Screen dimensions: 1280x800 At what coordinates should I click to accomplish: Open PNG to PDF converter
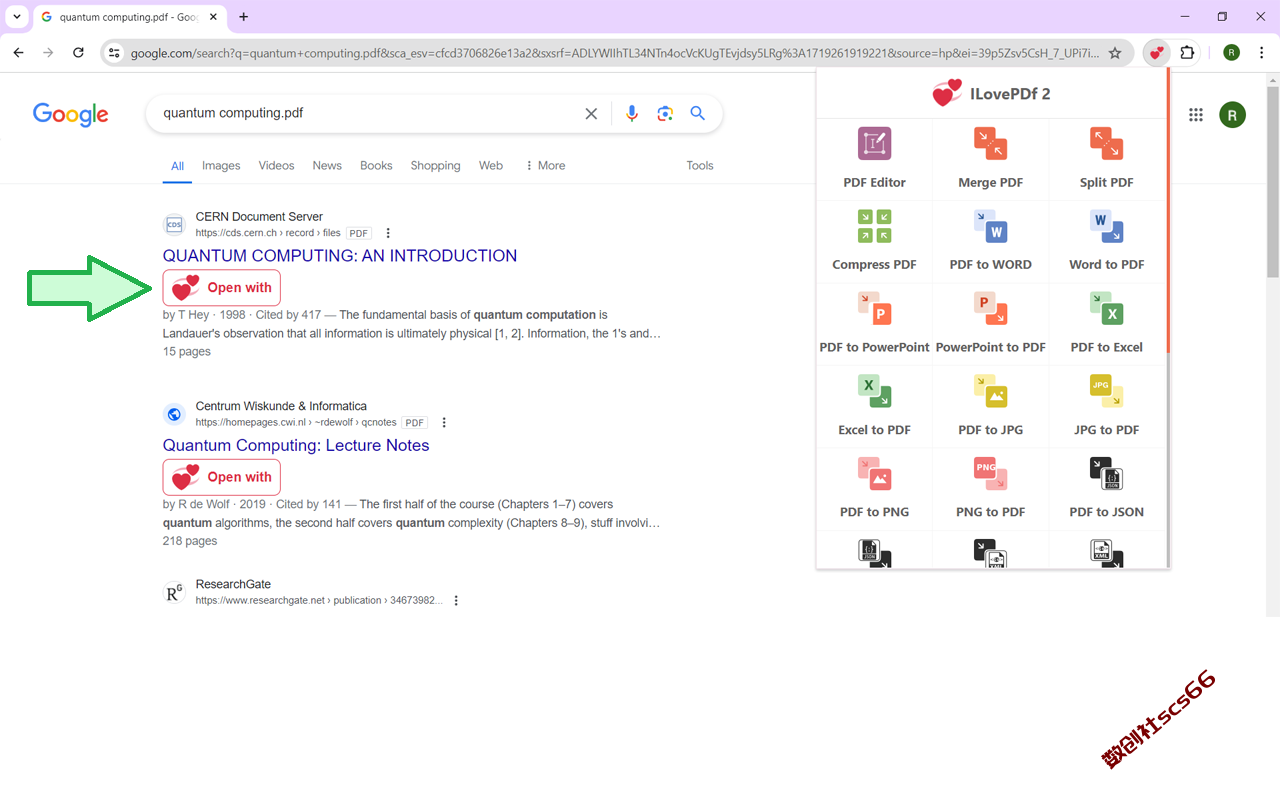click(x=990, y=488)
